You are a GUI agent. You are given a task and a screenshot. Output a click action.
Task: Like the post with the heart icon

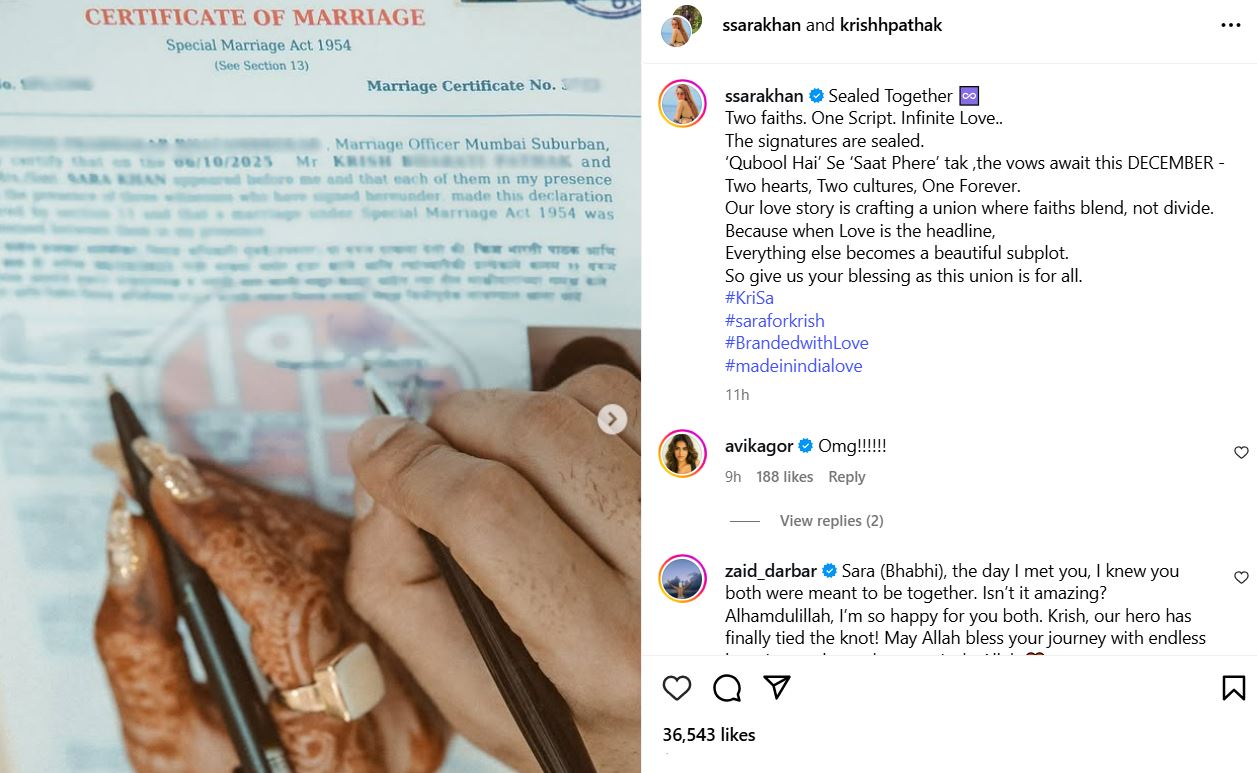point(677,688)
